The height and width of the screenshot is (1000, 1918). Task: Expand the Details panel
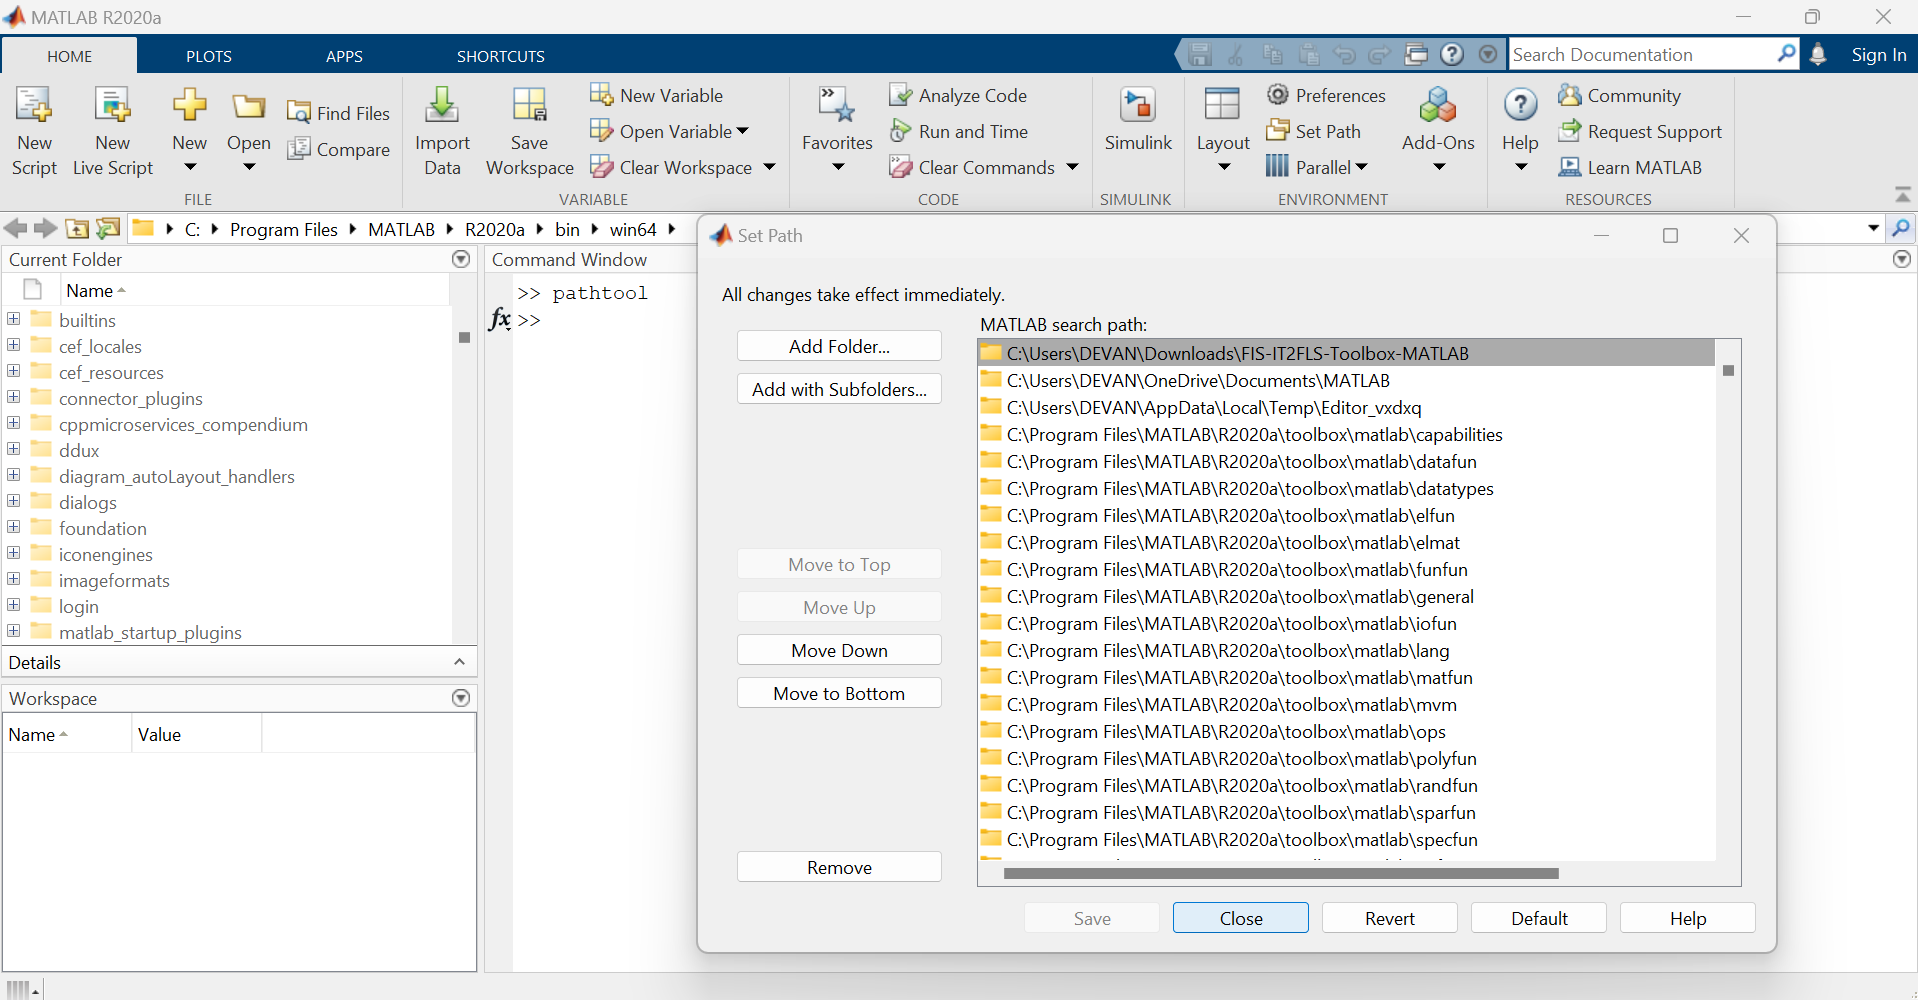459,662
